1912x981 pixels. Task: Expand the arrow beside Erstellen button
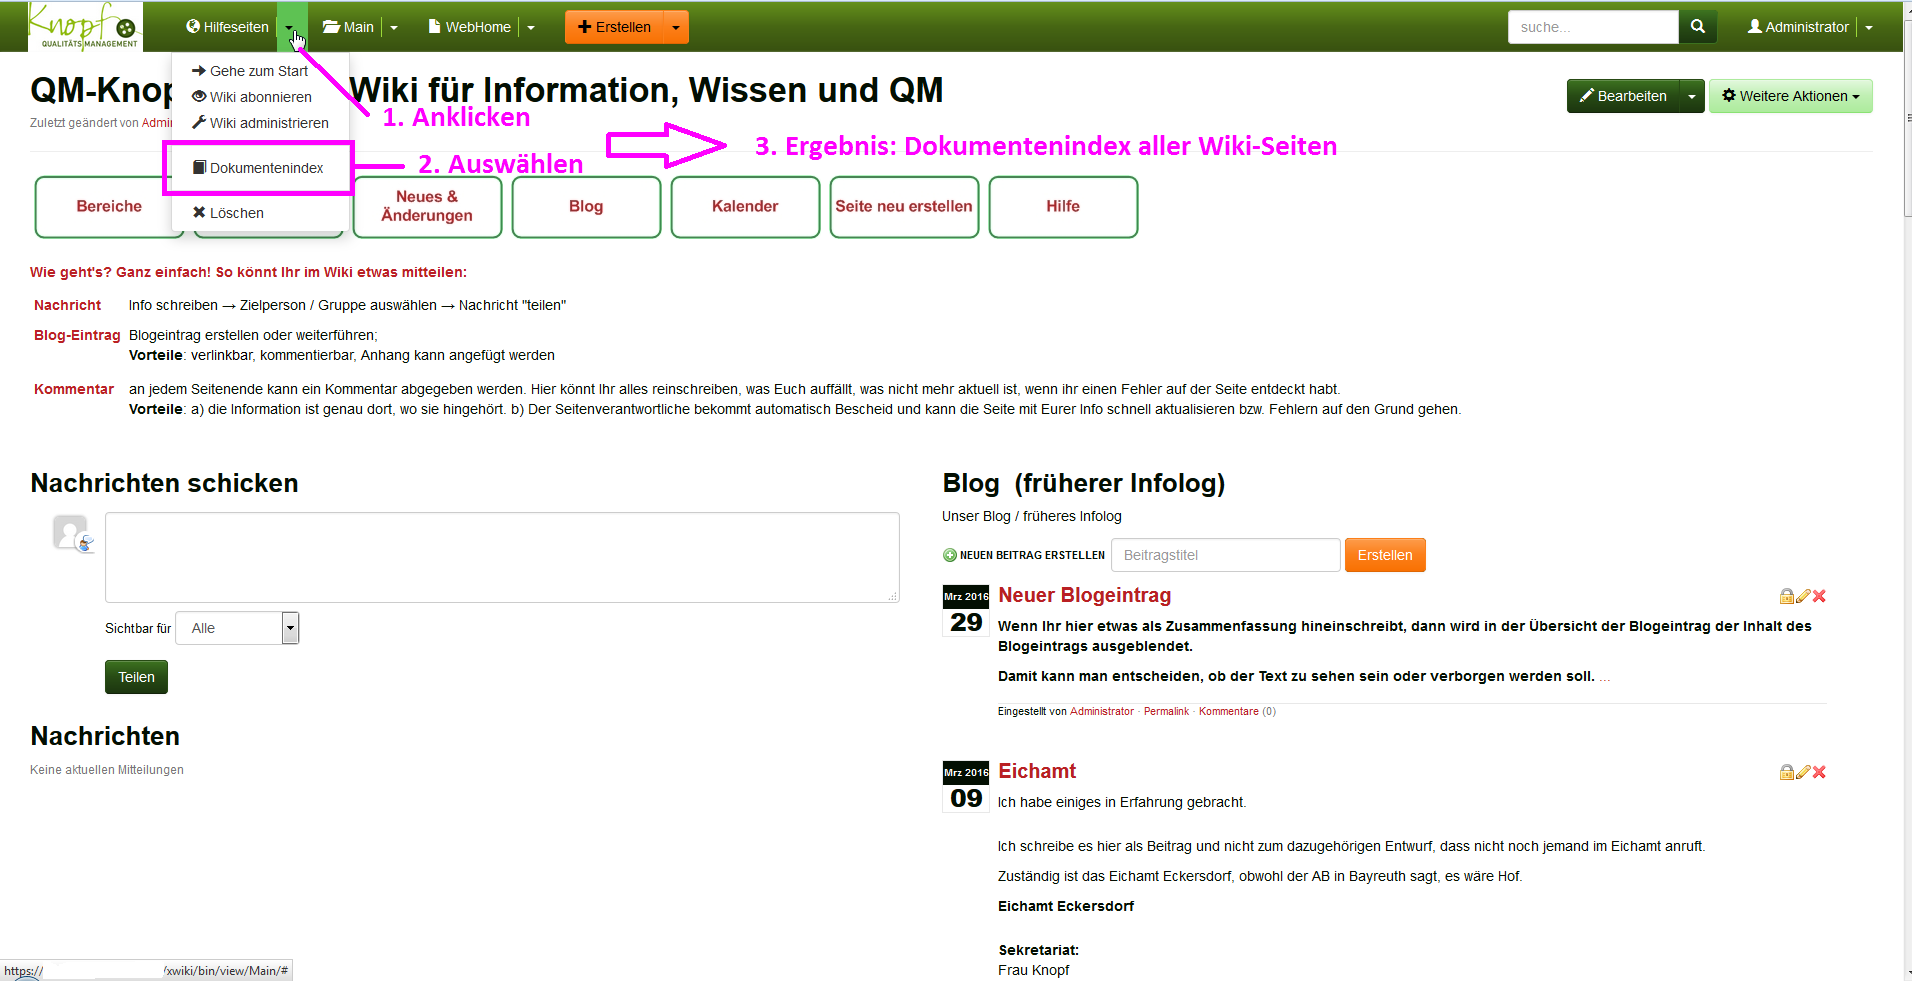[x=676, y=27]
